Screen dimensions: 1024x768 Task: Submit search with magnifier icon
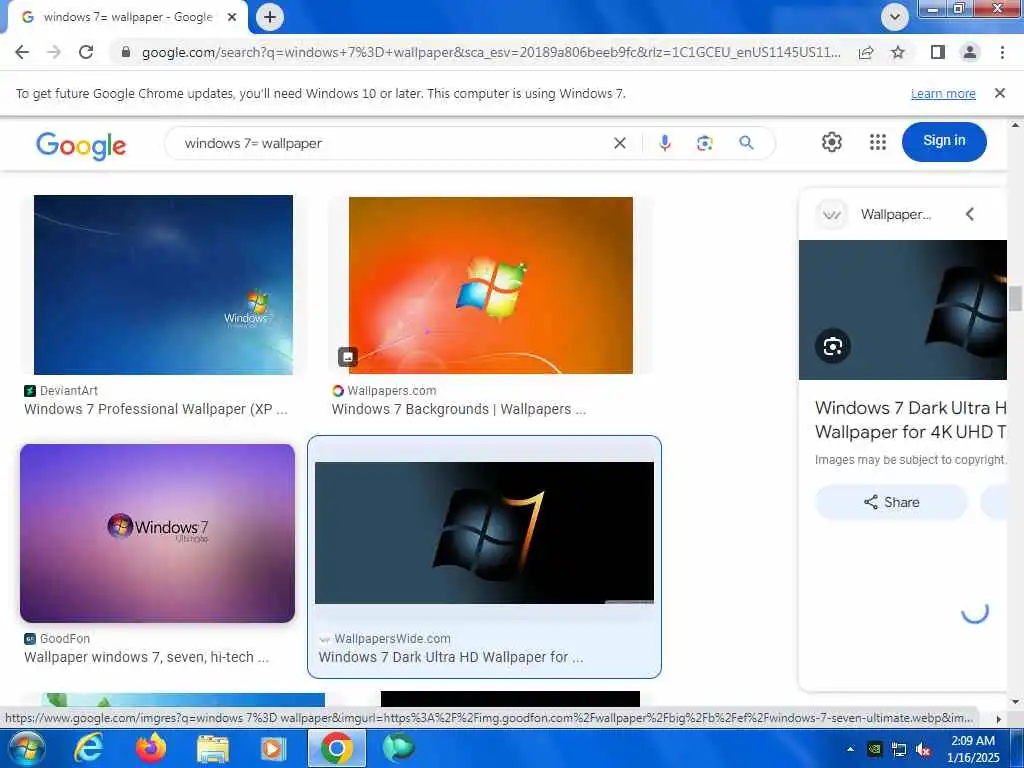746,143
